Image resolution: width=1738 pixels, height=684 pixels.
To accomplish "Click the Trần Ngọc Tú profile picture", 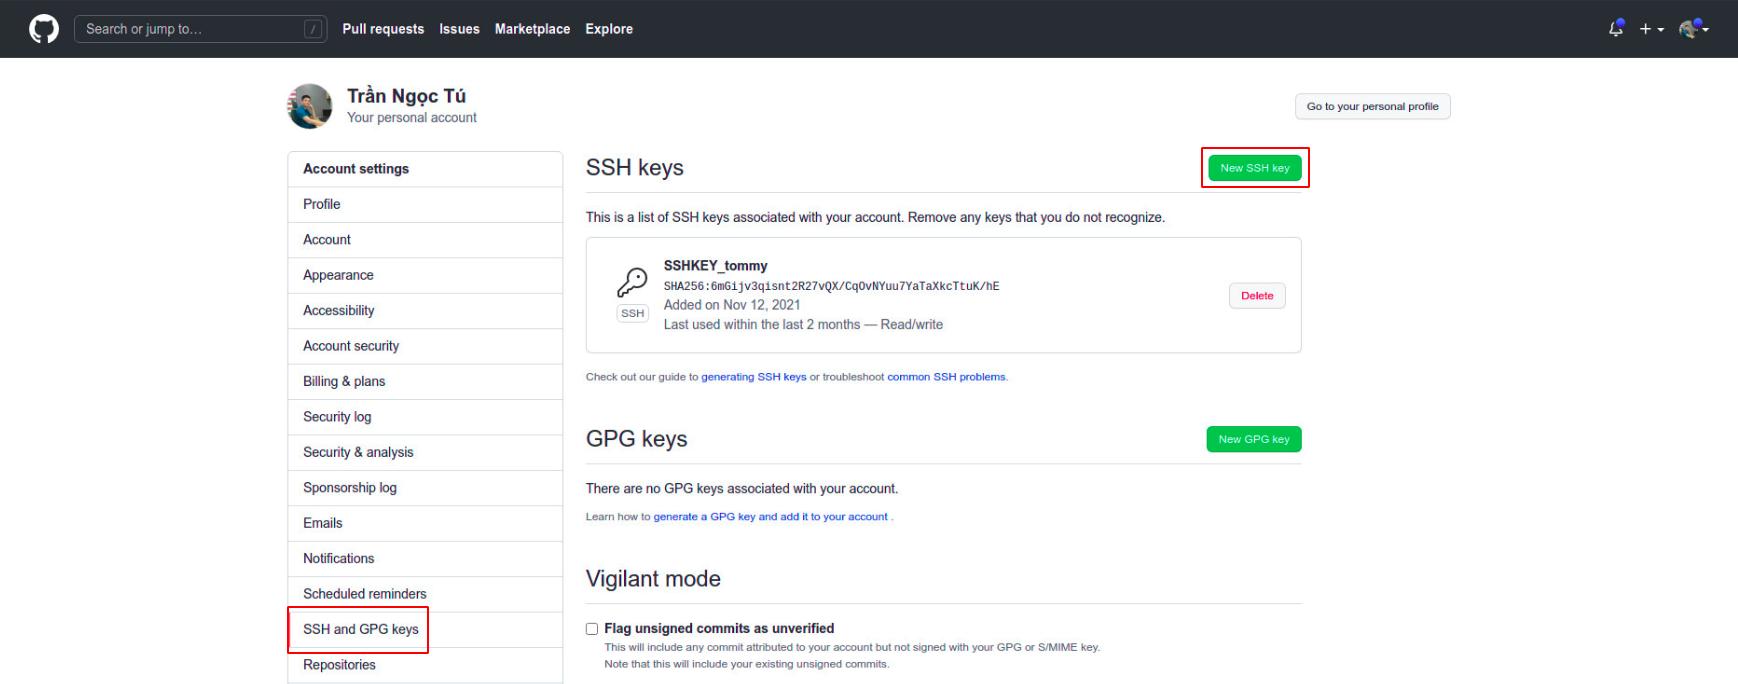I will click(310, 106).
